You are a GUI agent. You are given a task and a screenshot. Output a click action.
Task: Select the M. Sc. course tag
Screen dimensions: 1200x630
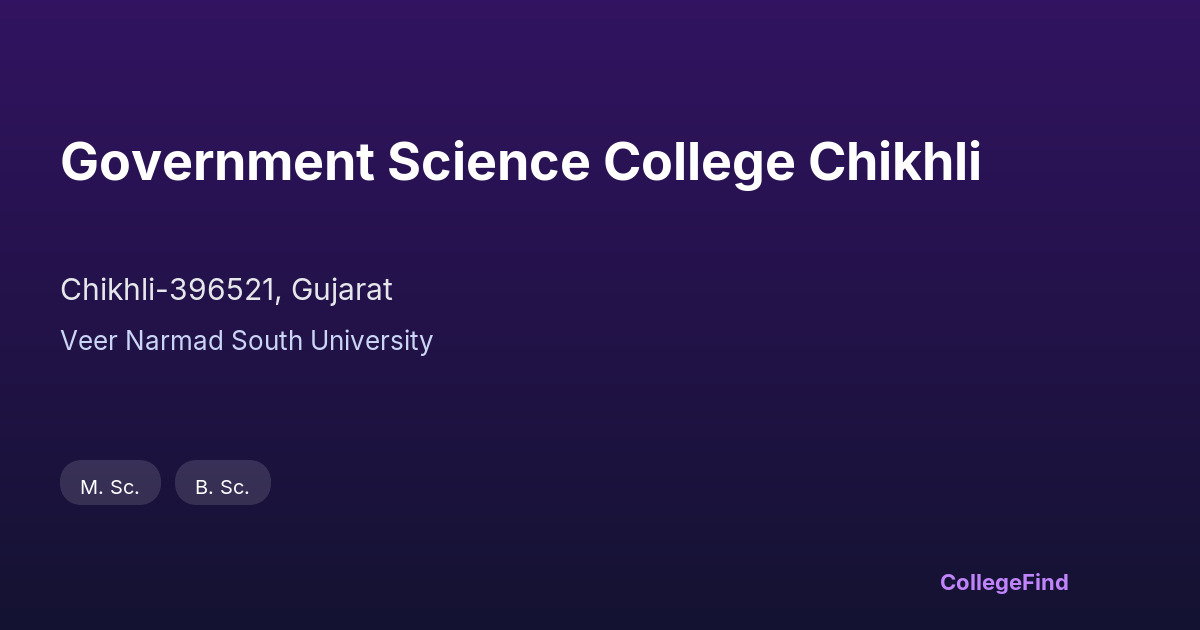(110, 484)
